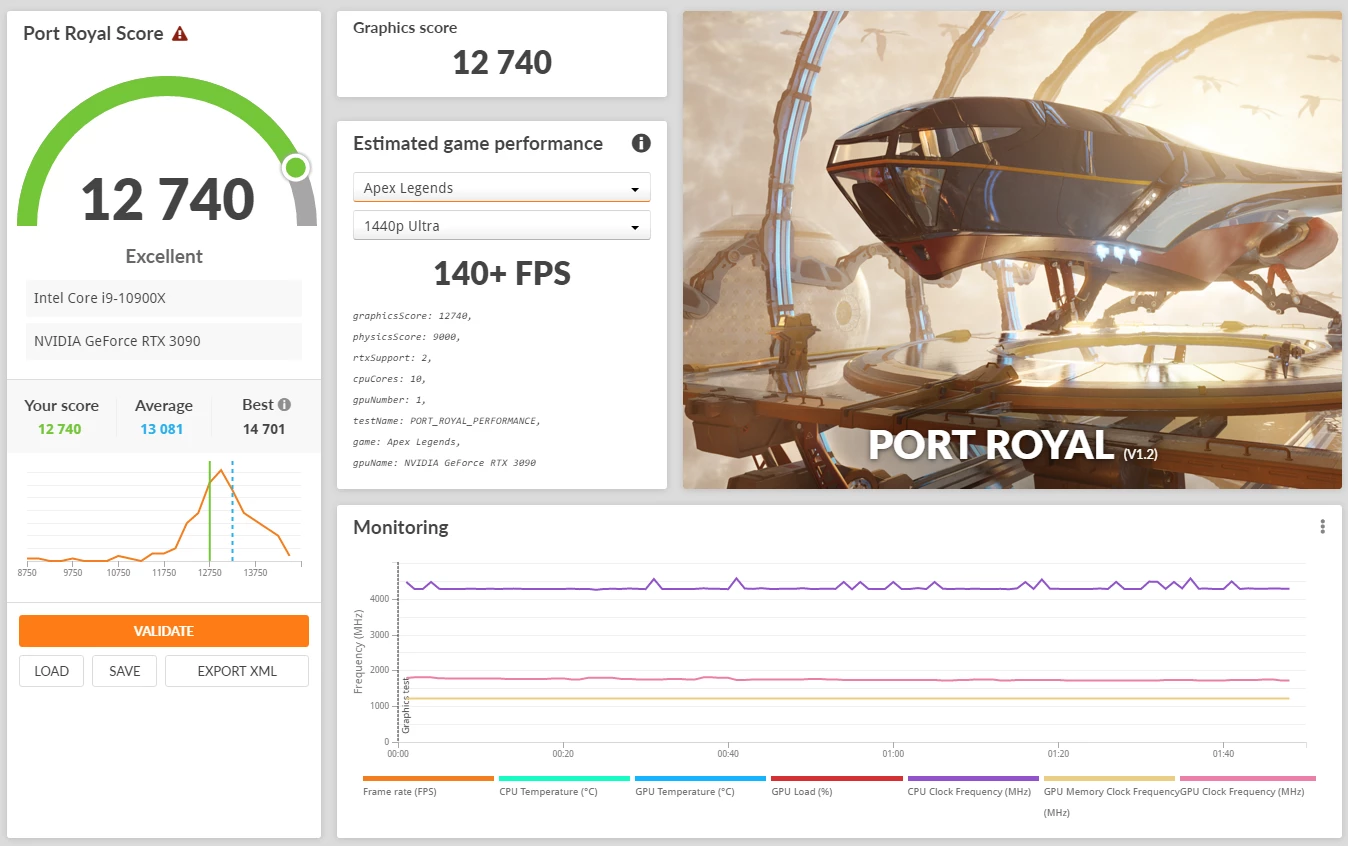Click the Estimated game performance heading
The height and width of the screenshot is (846, 1348).
(478, 143)
